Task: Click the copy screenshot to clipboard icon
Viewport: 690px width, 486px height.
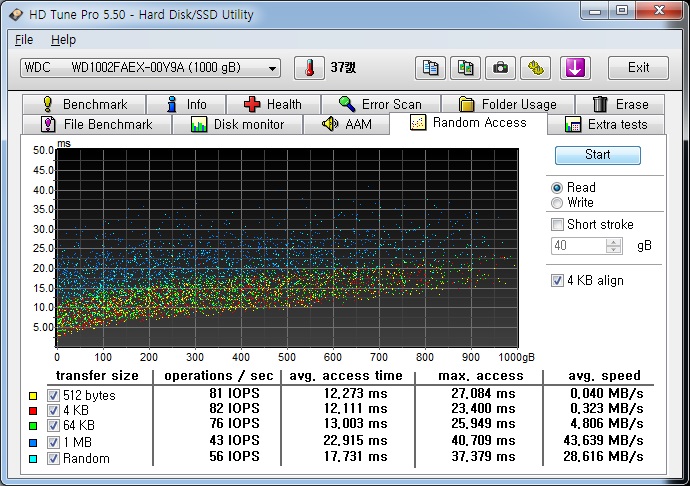Action: pyautogui.click(x=465, y=68)
